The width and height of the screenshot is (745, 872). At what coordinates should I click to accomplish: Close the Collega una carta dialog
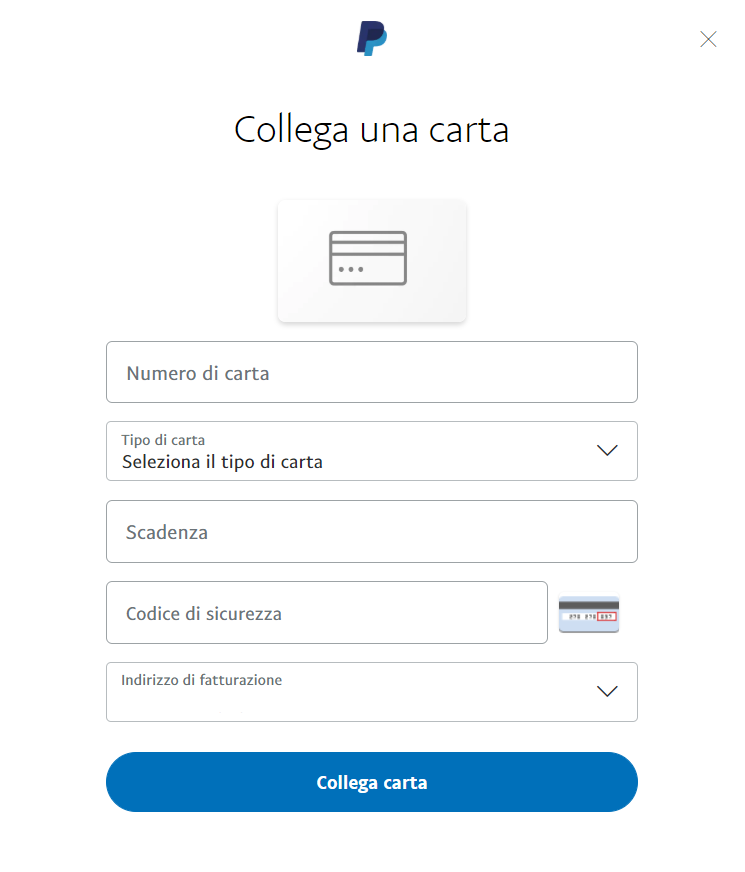point(708,39)
